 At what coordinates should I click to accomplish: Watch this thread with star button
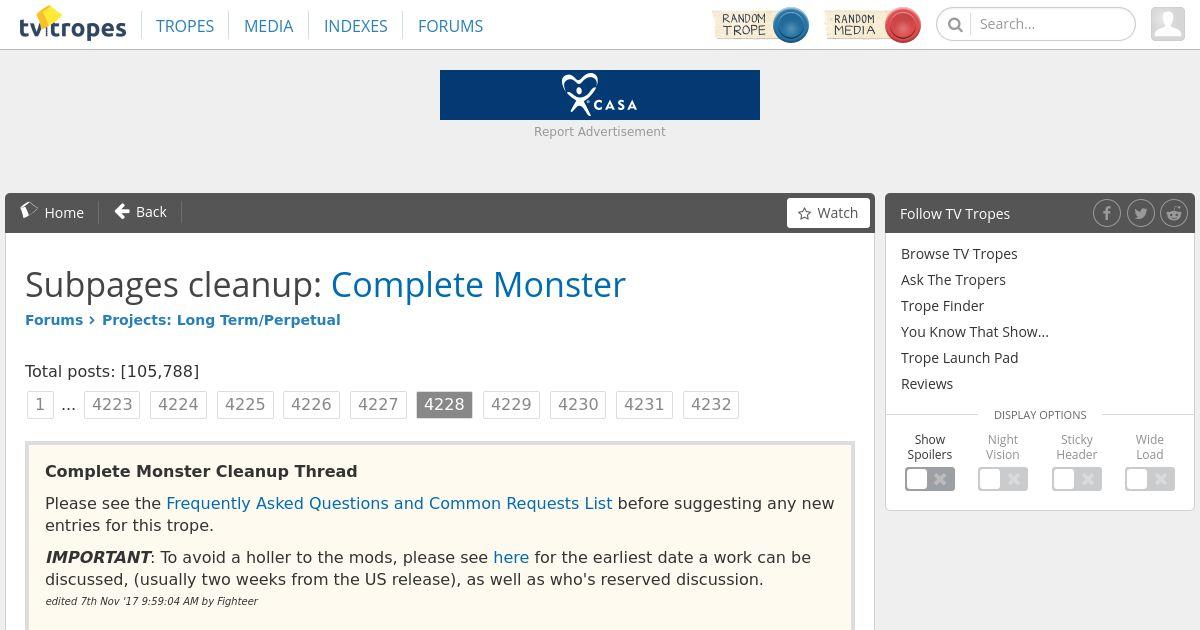[828, 213]
